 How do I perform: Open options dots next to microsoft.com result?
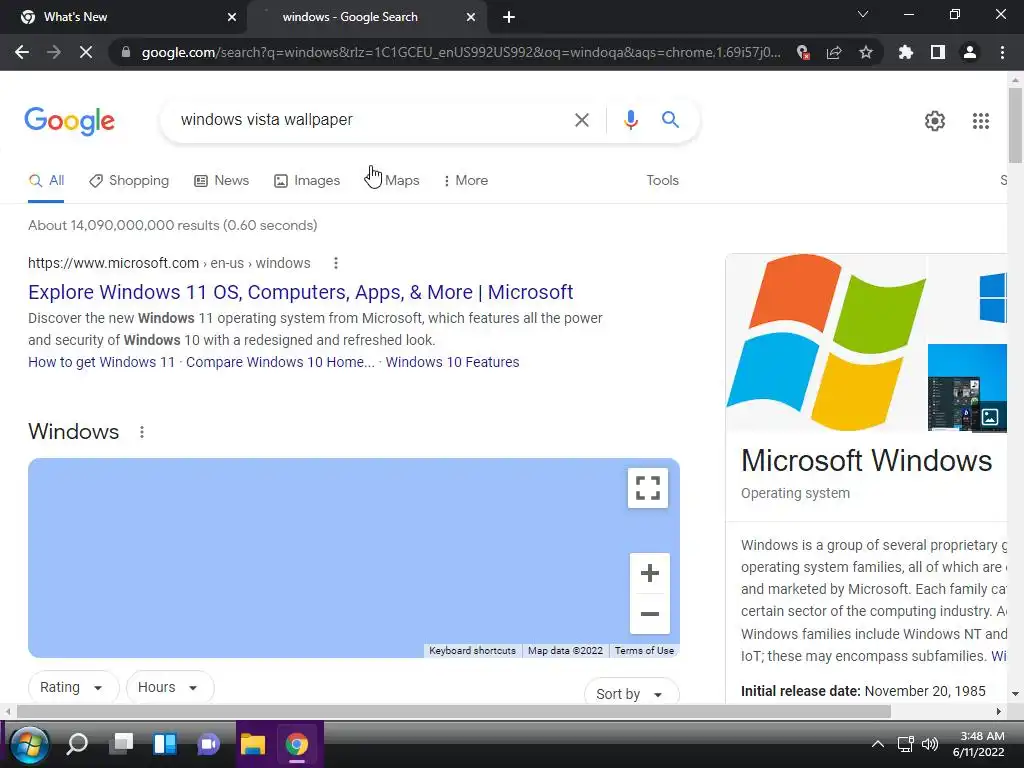336,263
